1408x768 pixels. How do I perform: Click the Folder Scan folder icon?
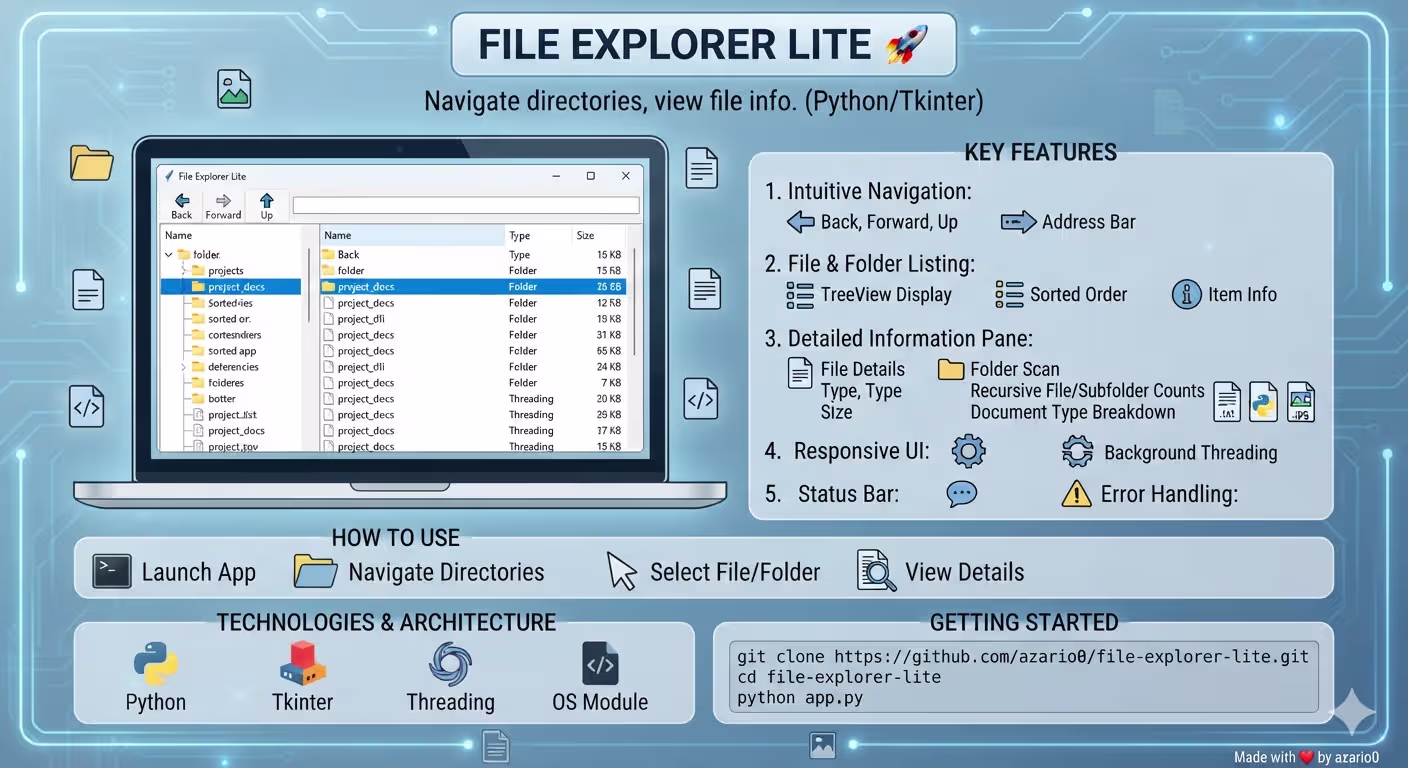[x=950, y=369]
